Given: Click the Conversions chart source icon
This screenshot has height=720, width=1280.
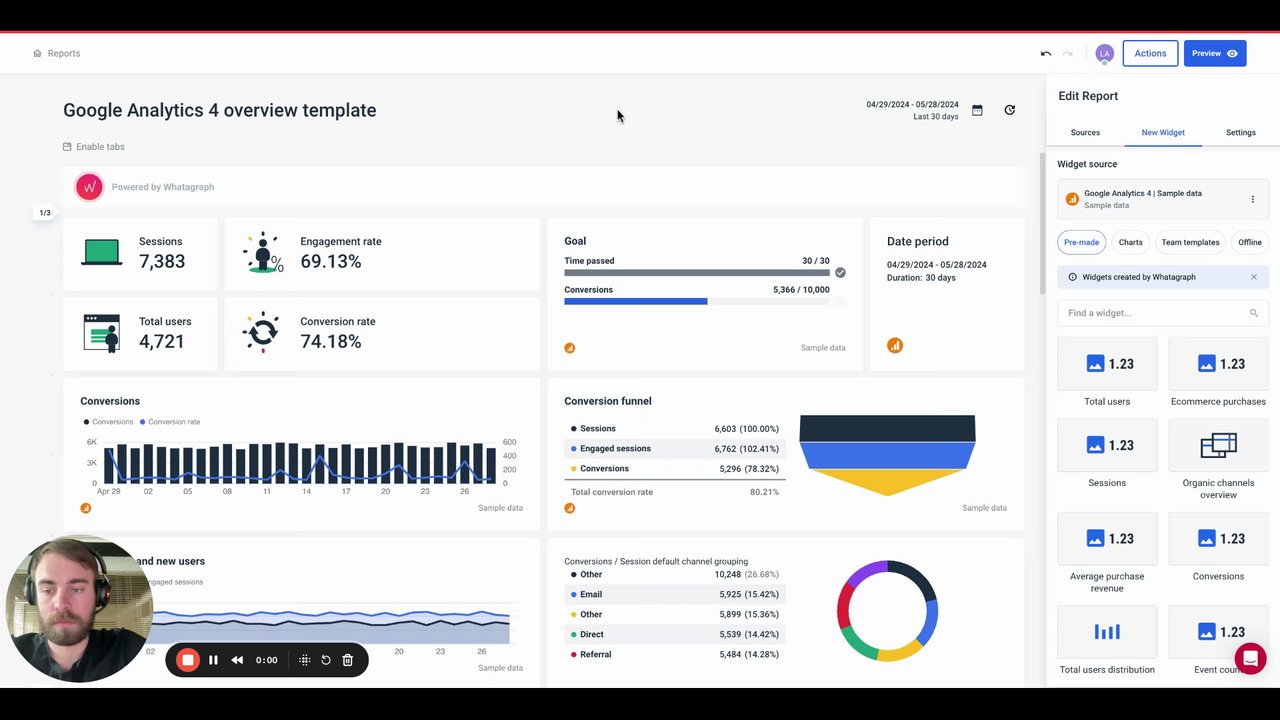Looking at the screenshot, I should click(x=86, y=508).
